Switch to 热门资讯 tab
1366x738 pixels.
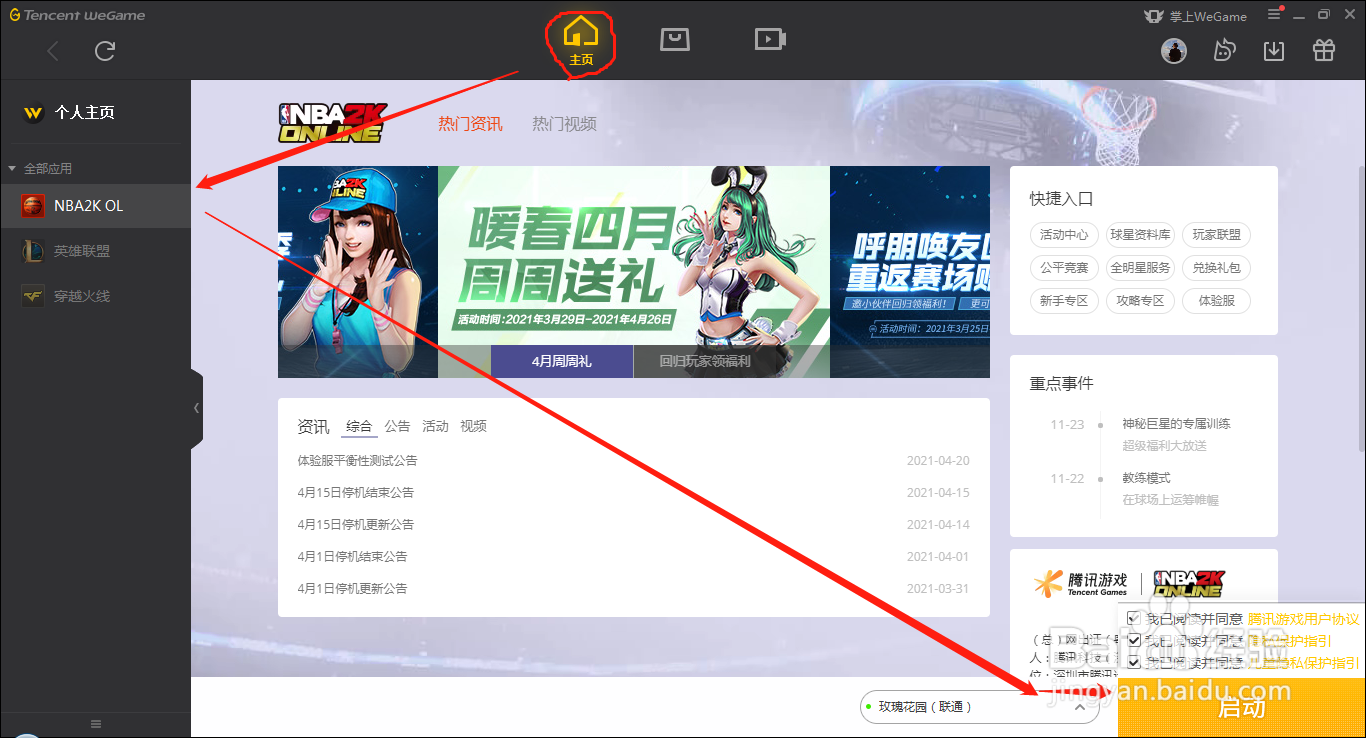point(470,124)
